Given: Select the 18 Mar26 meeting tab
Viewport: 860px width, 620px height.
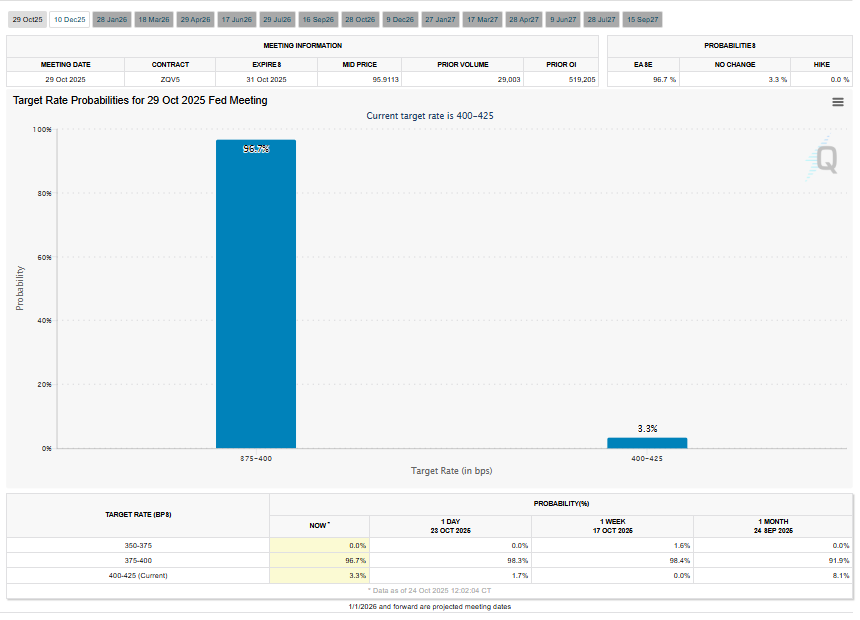Looking at the screenshot, I should coord(153,19).
